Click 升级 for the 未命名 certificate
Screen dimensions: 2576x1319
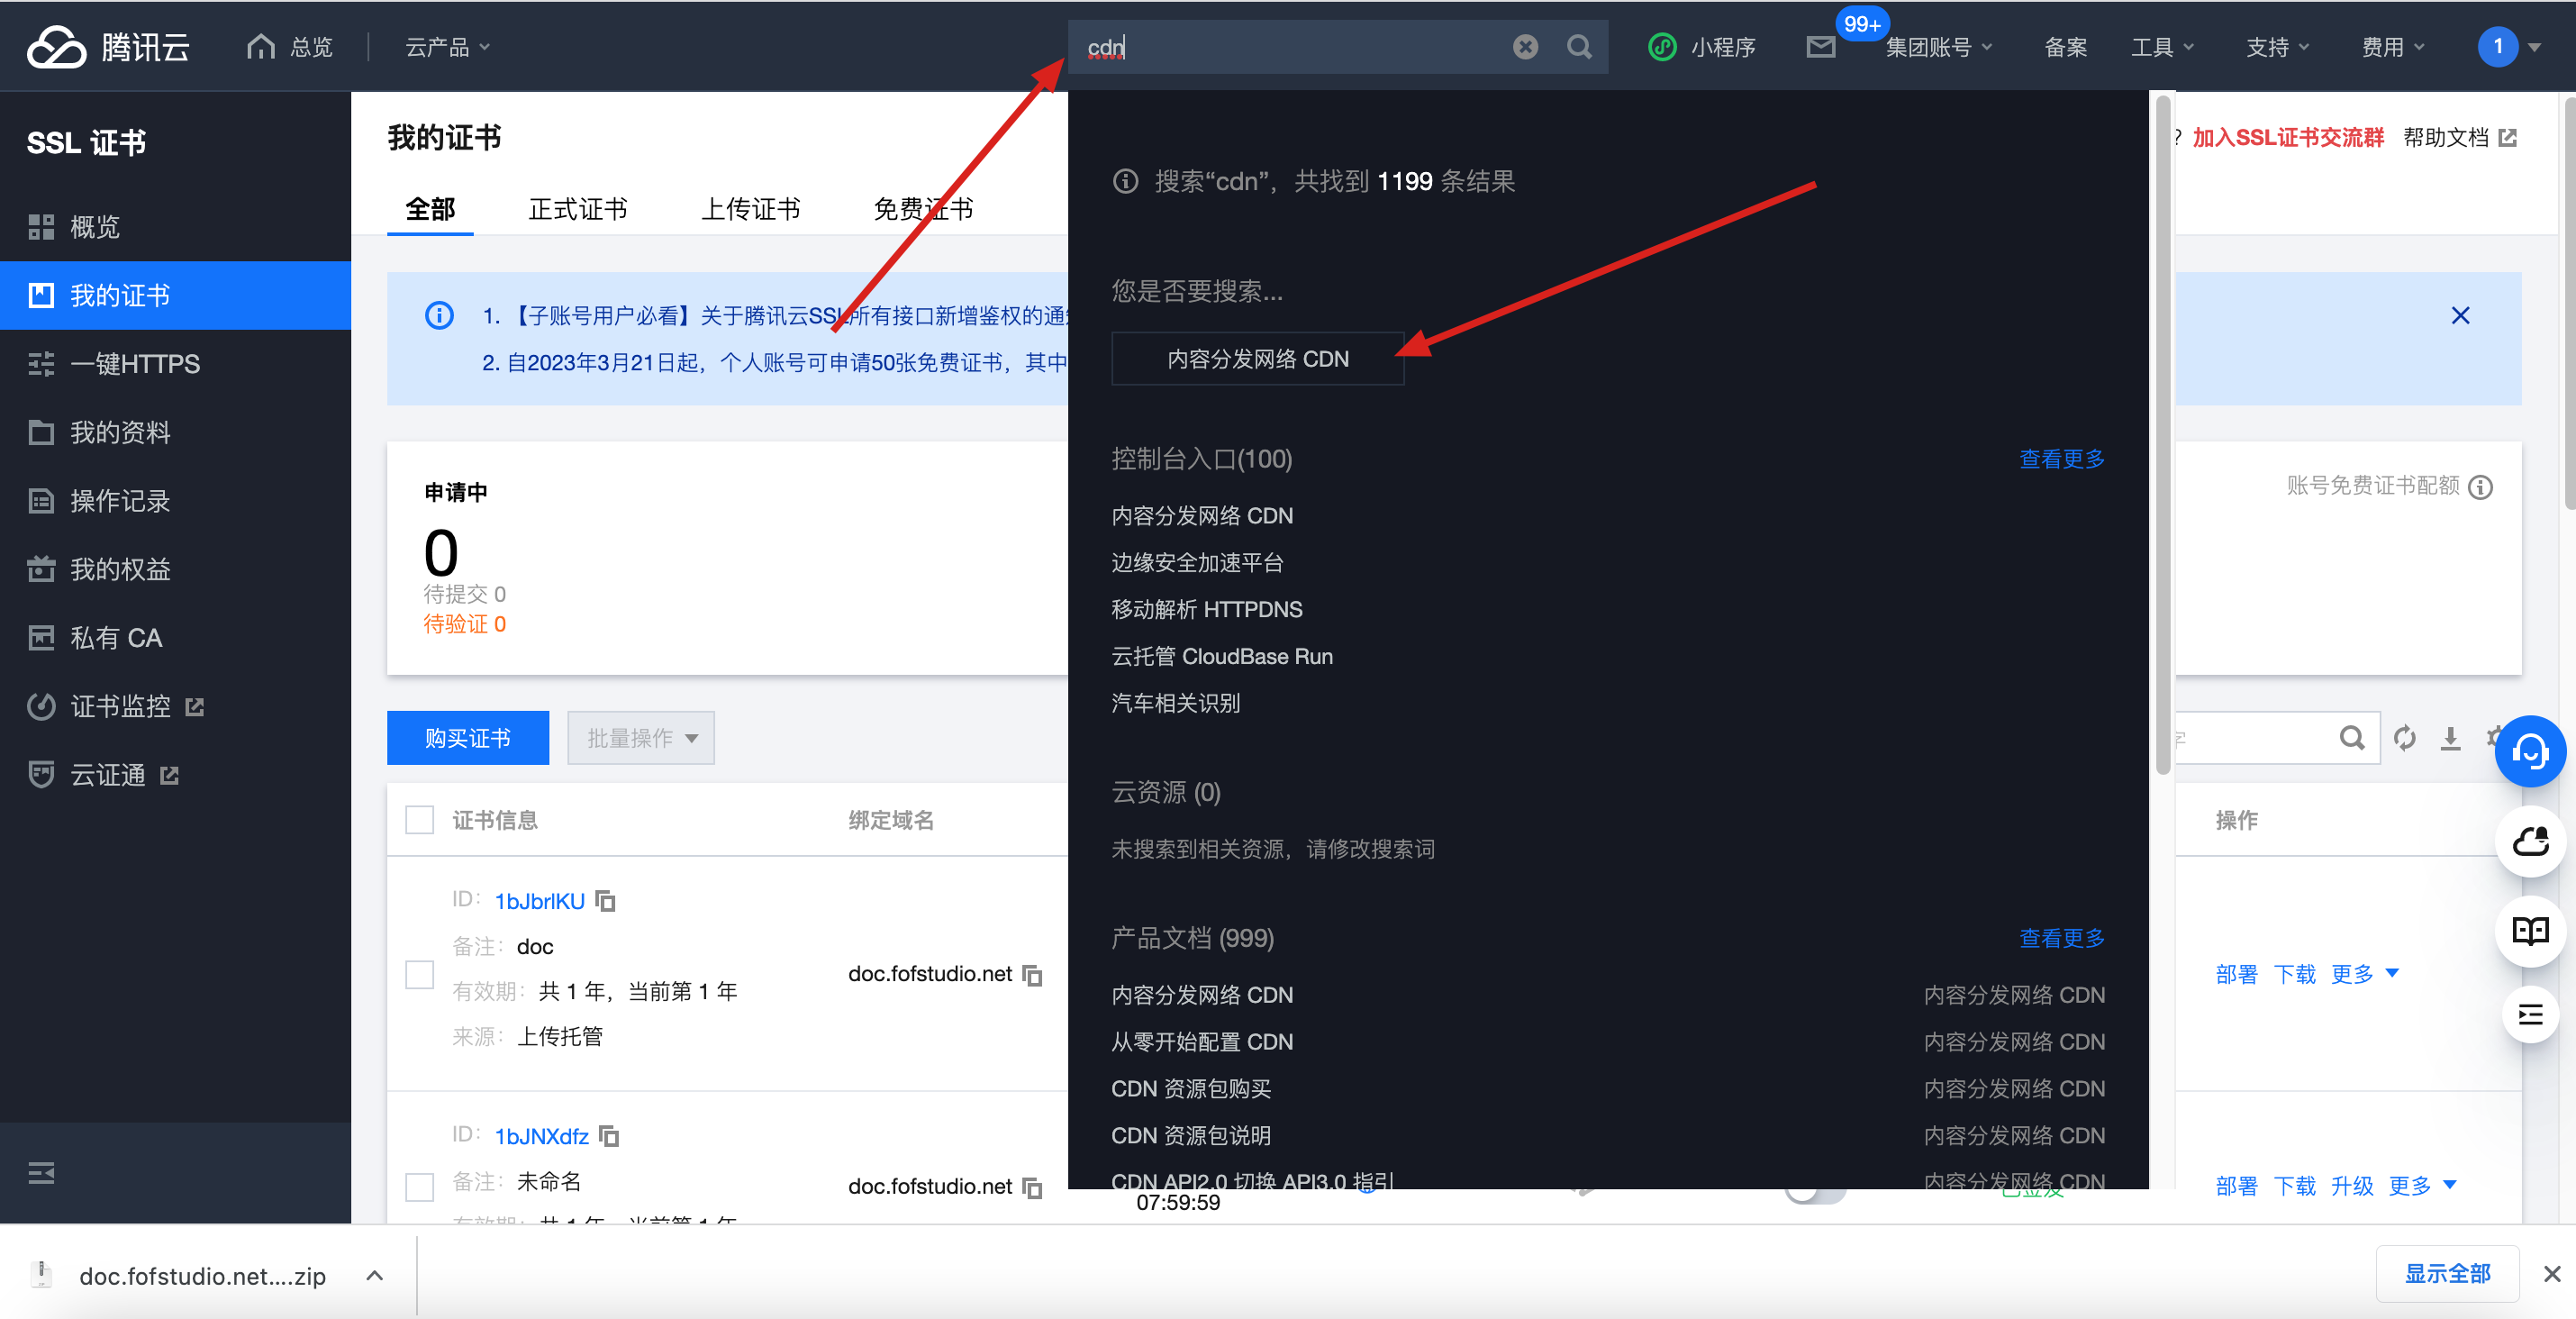(x=2351, y=1186)
